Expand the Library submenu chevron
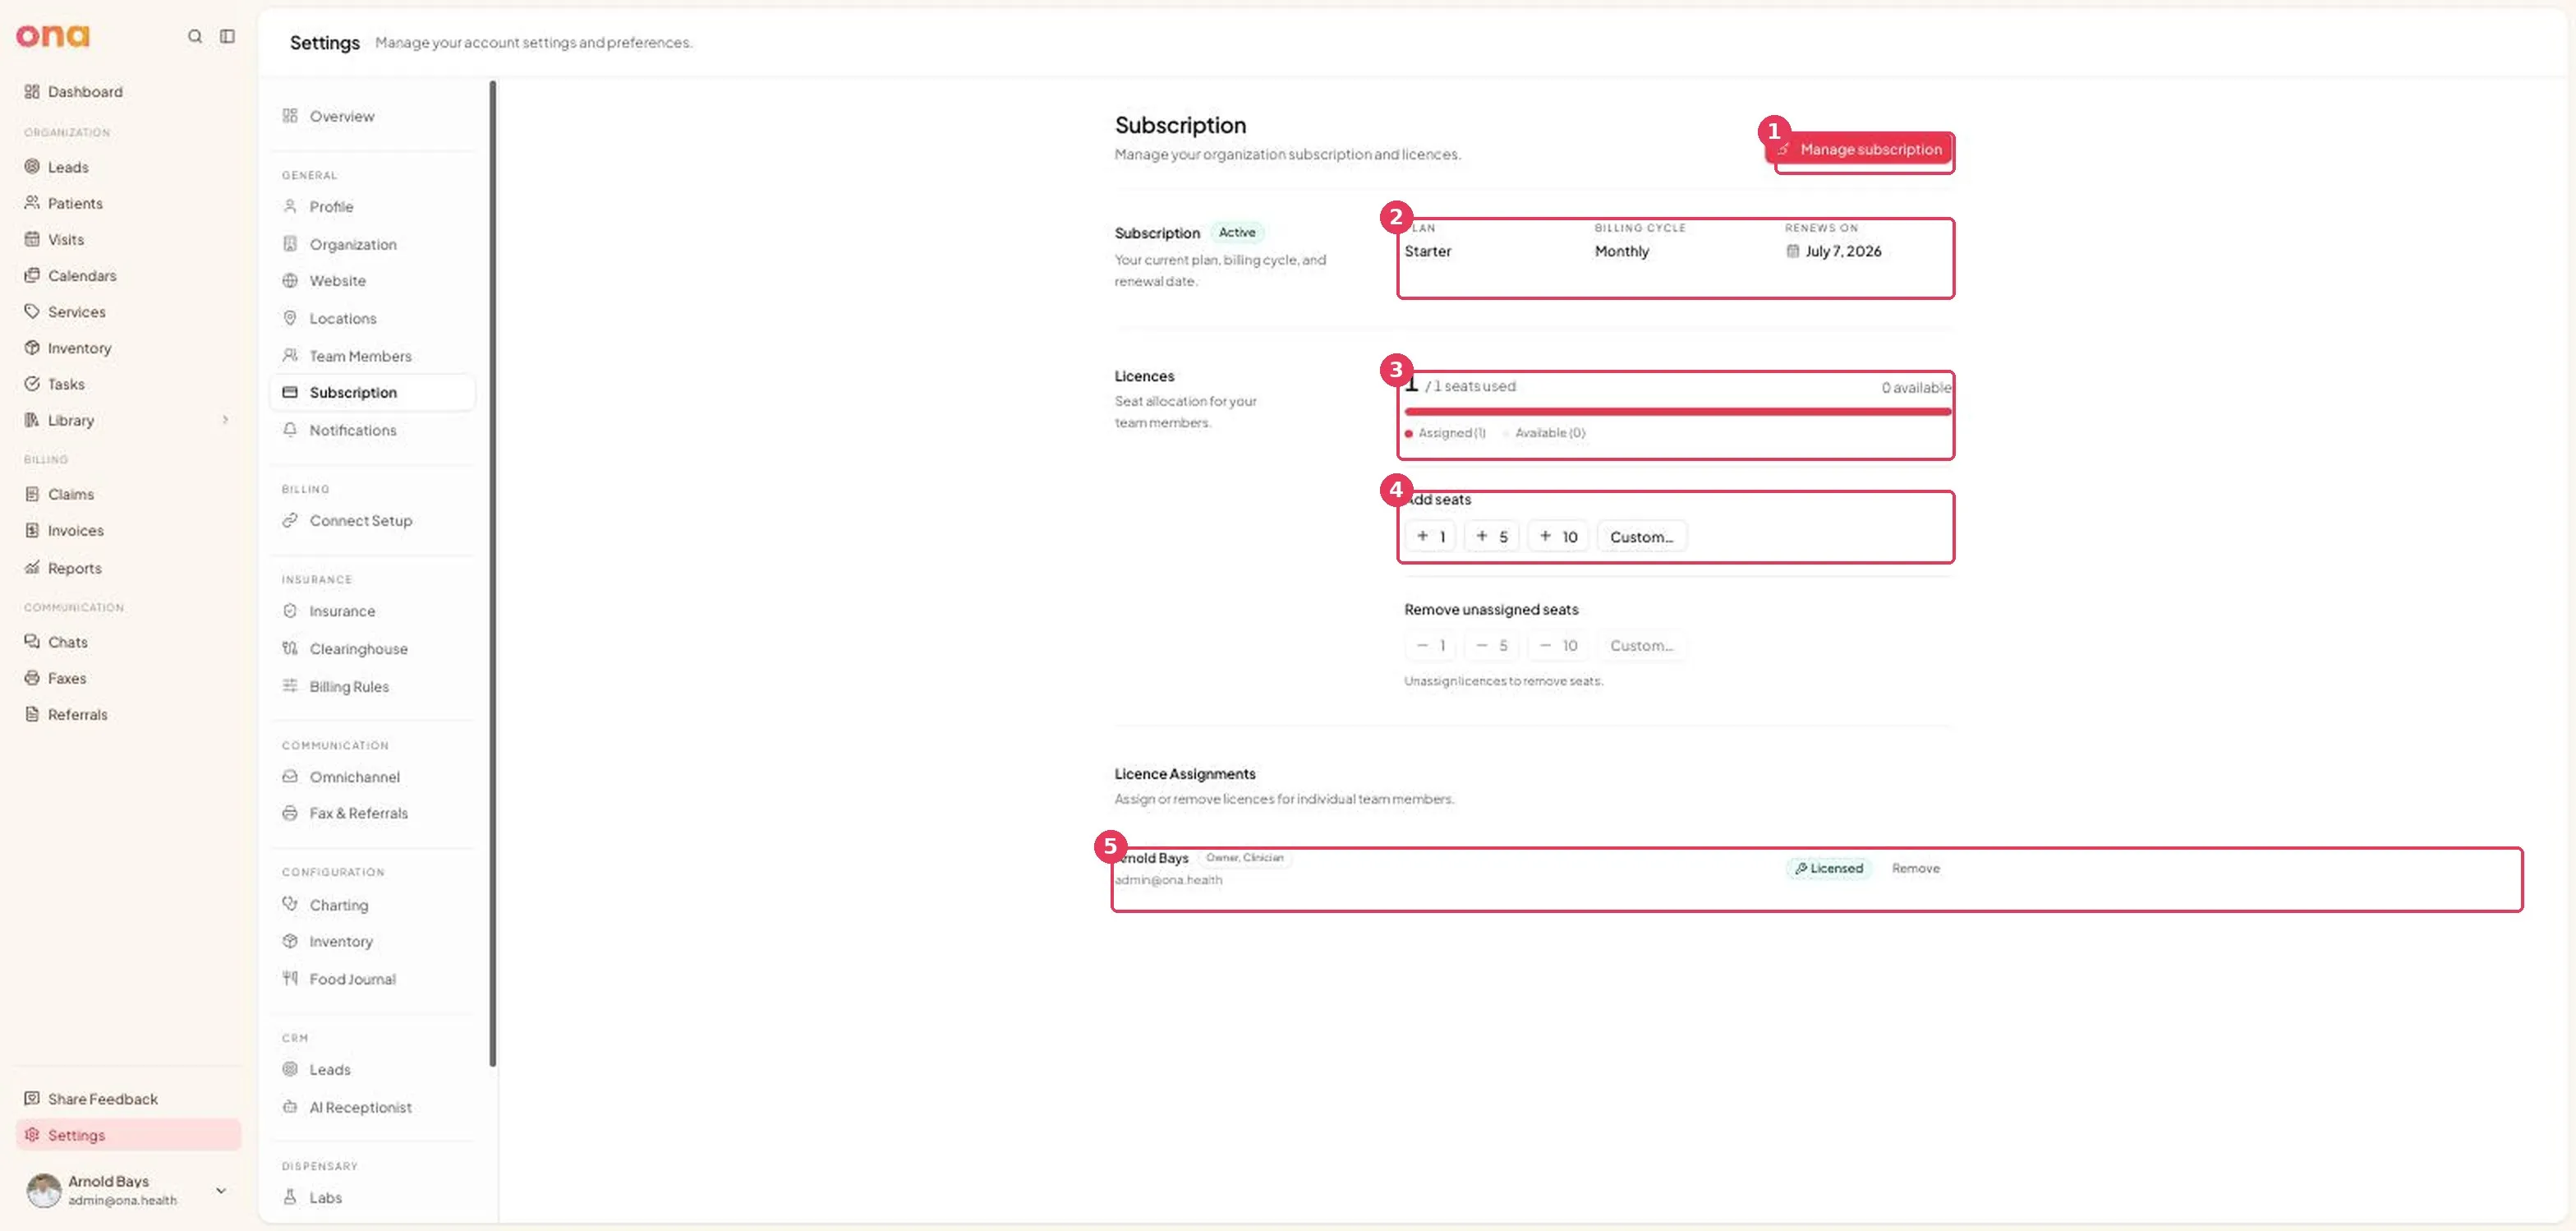2576x1231 pixels. pos(225,420)
